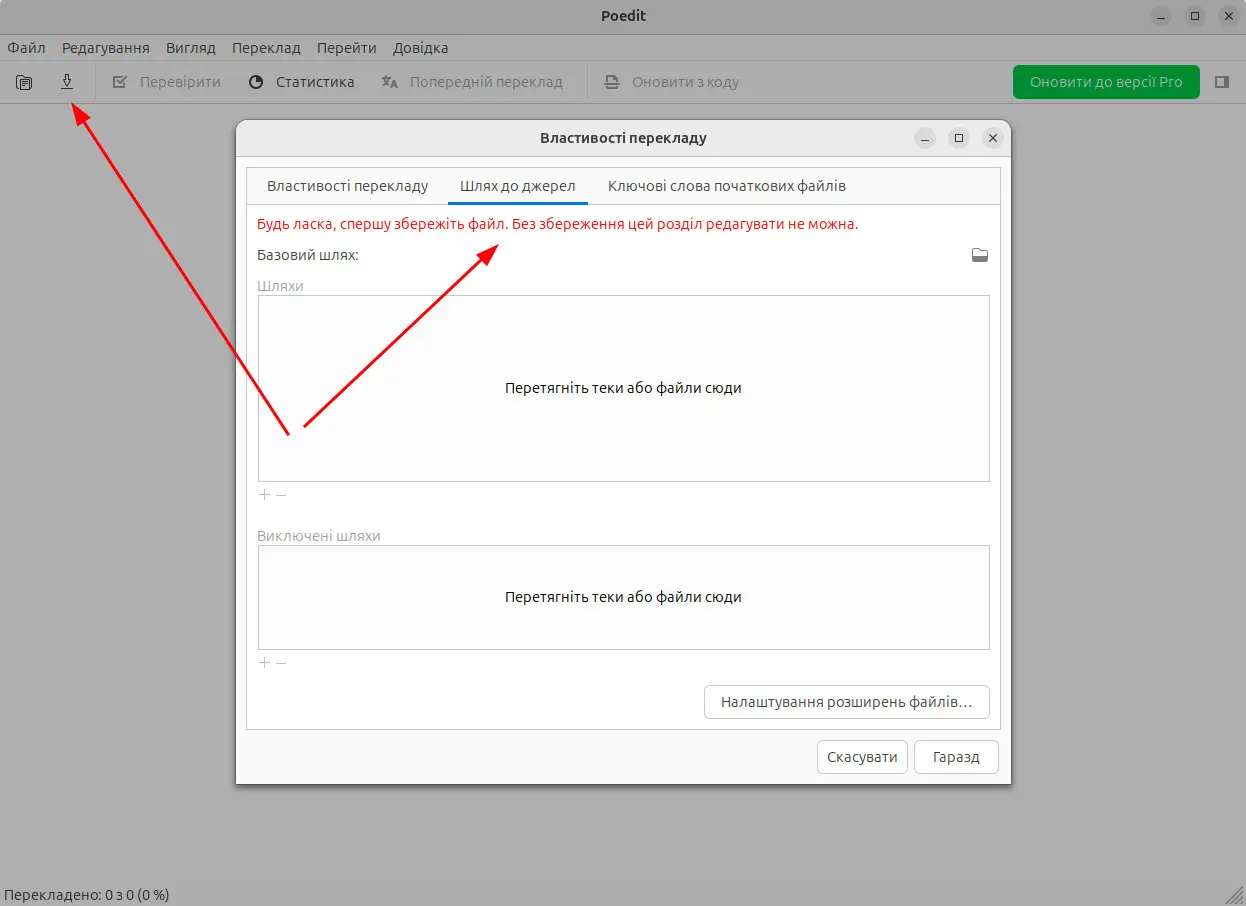Click the green Оновити до версії Pro button
The width and height of the screenshot is (1246, 906).
[1106, 82]
